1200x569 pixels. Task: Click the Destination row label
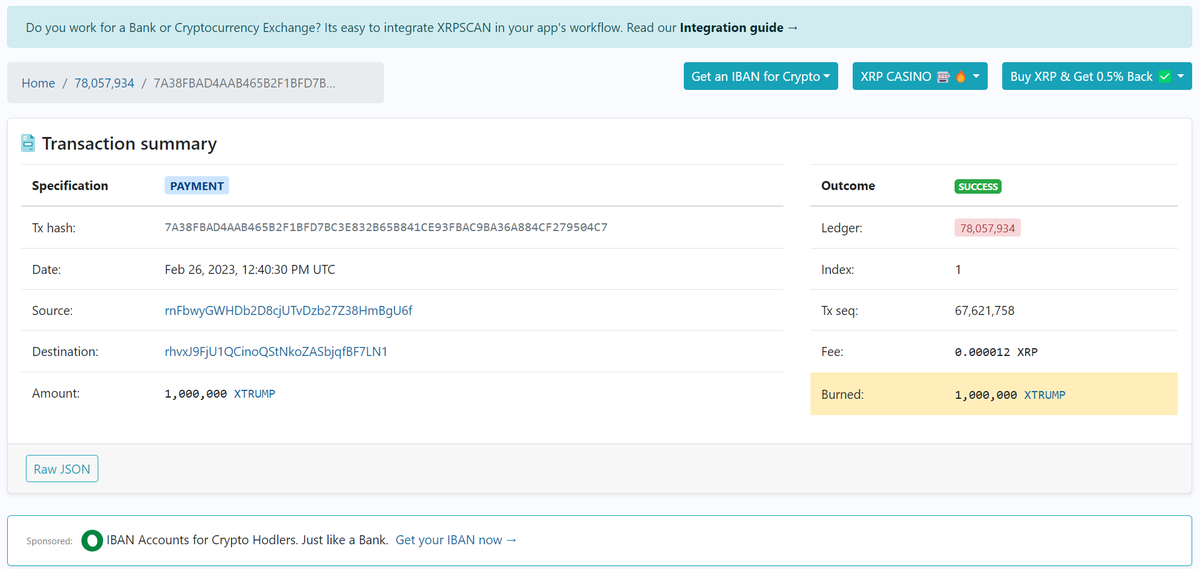[65, 352]
